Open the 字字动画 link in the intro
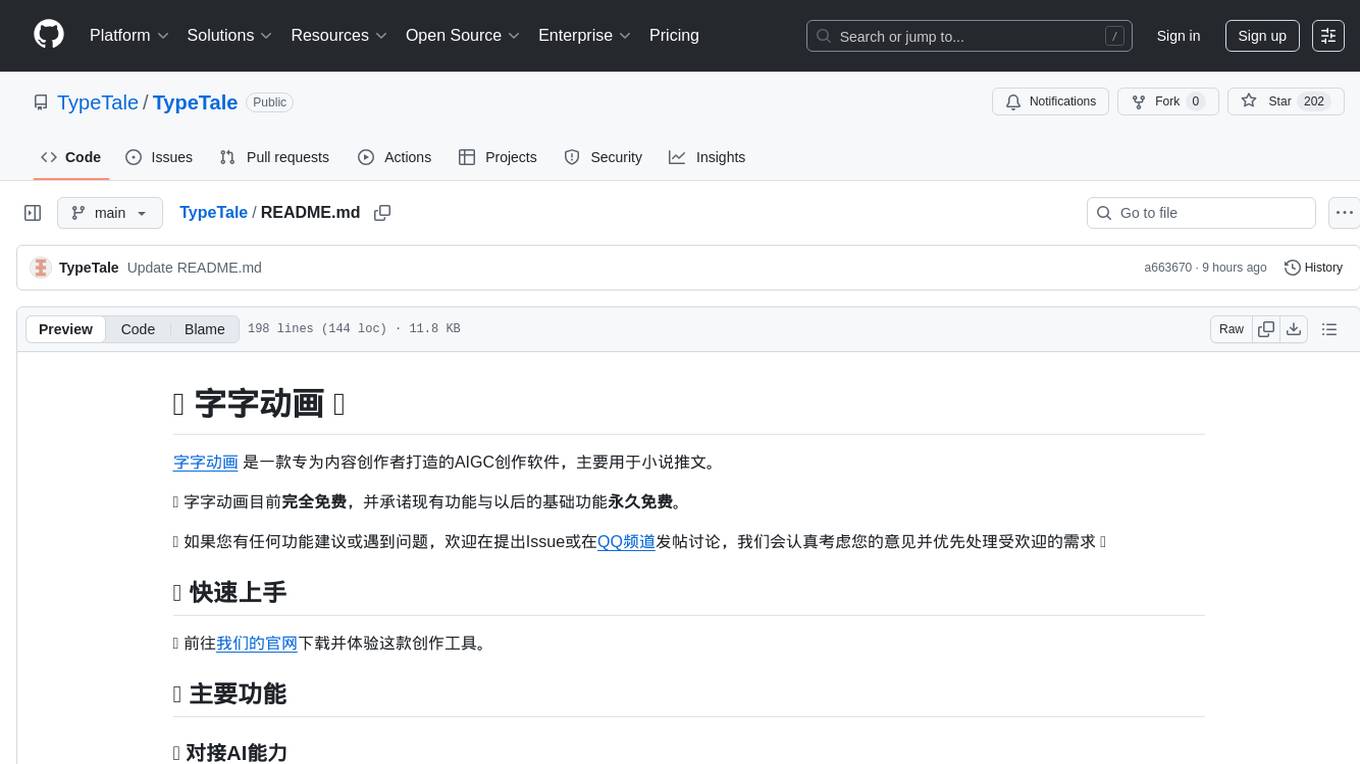This screenshot has height=764, width=1360. [206, 462]
